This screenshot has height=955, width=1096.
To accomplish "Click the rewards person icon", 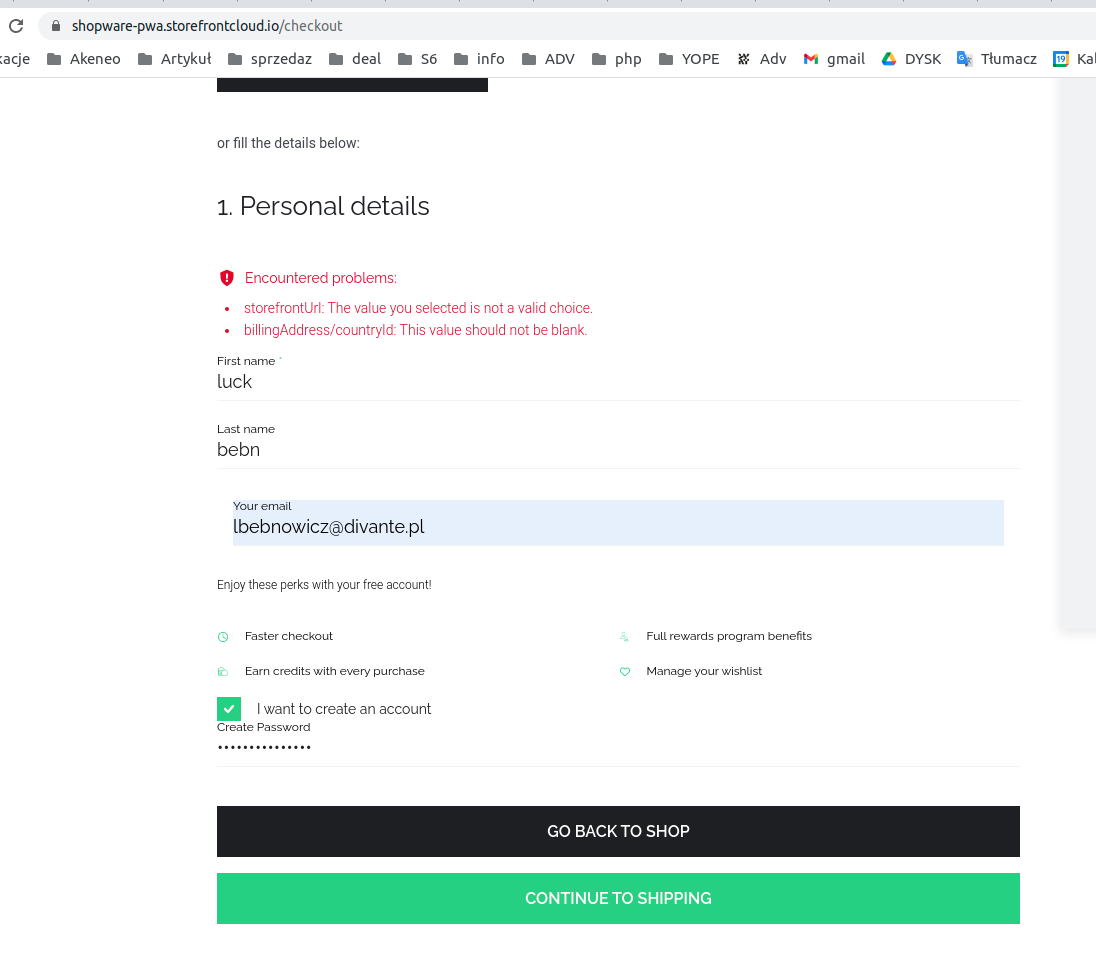I will click(625, 636).
